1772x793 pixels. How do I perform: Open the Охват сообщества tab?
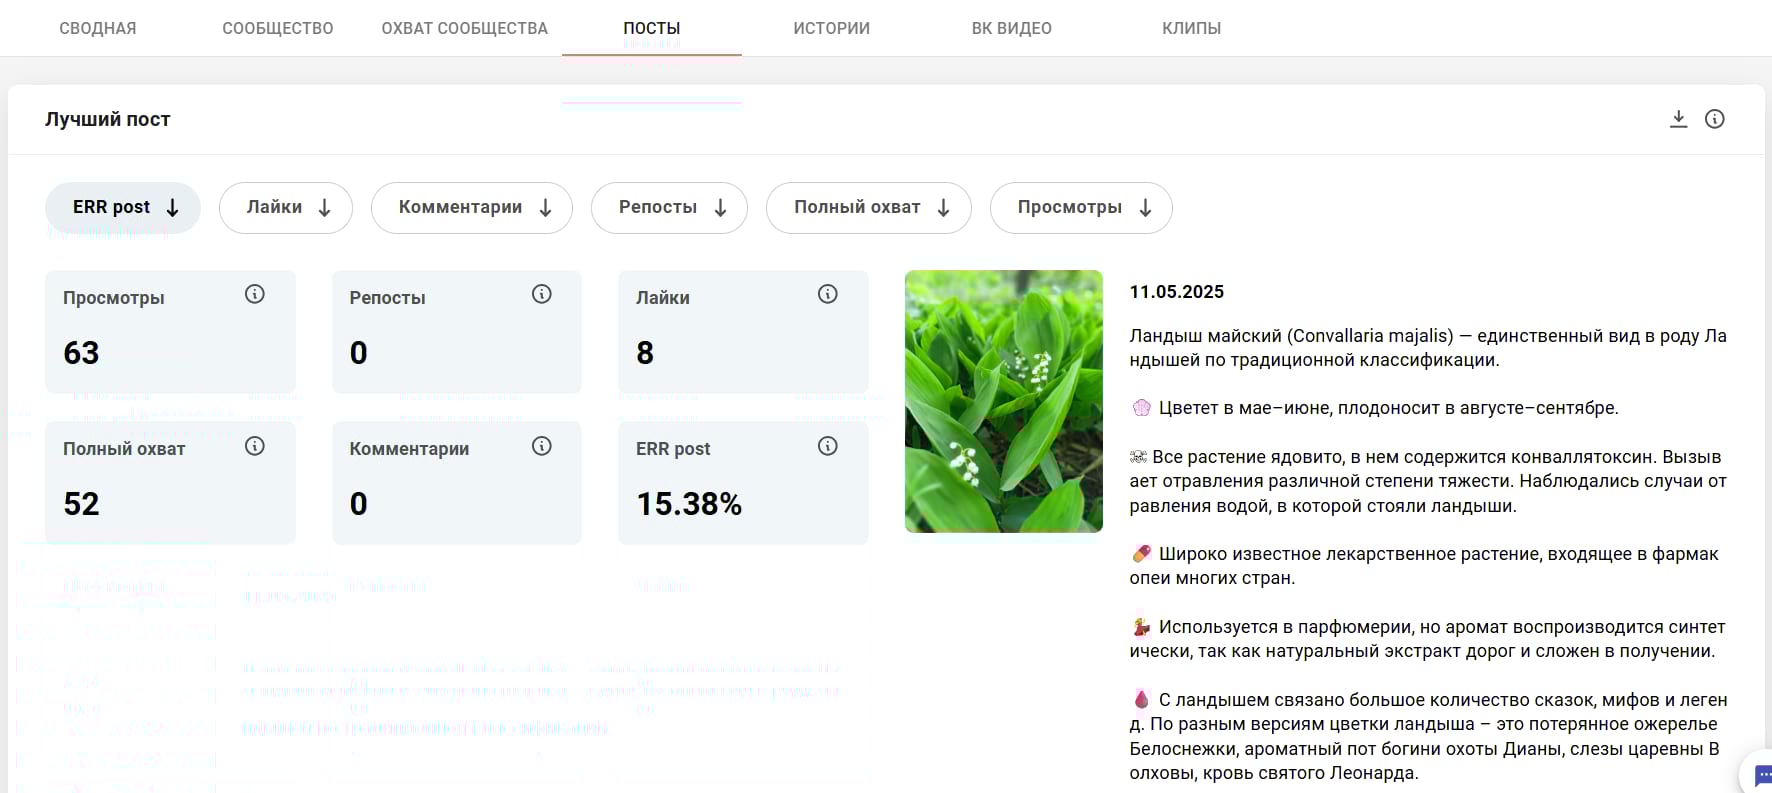[x=465, y=28]
